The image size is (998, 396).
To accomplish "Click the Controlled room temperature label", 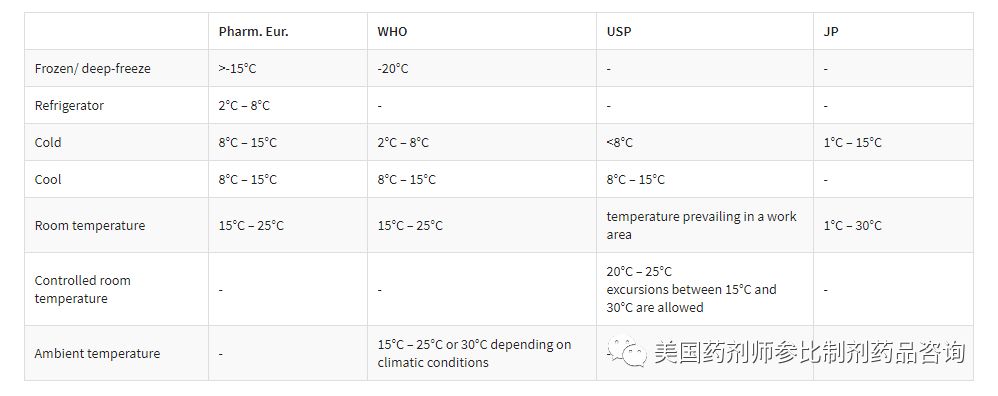I will coord(82,289).
